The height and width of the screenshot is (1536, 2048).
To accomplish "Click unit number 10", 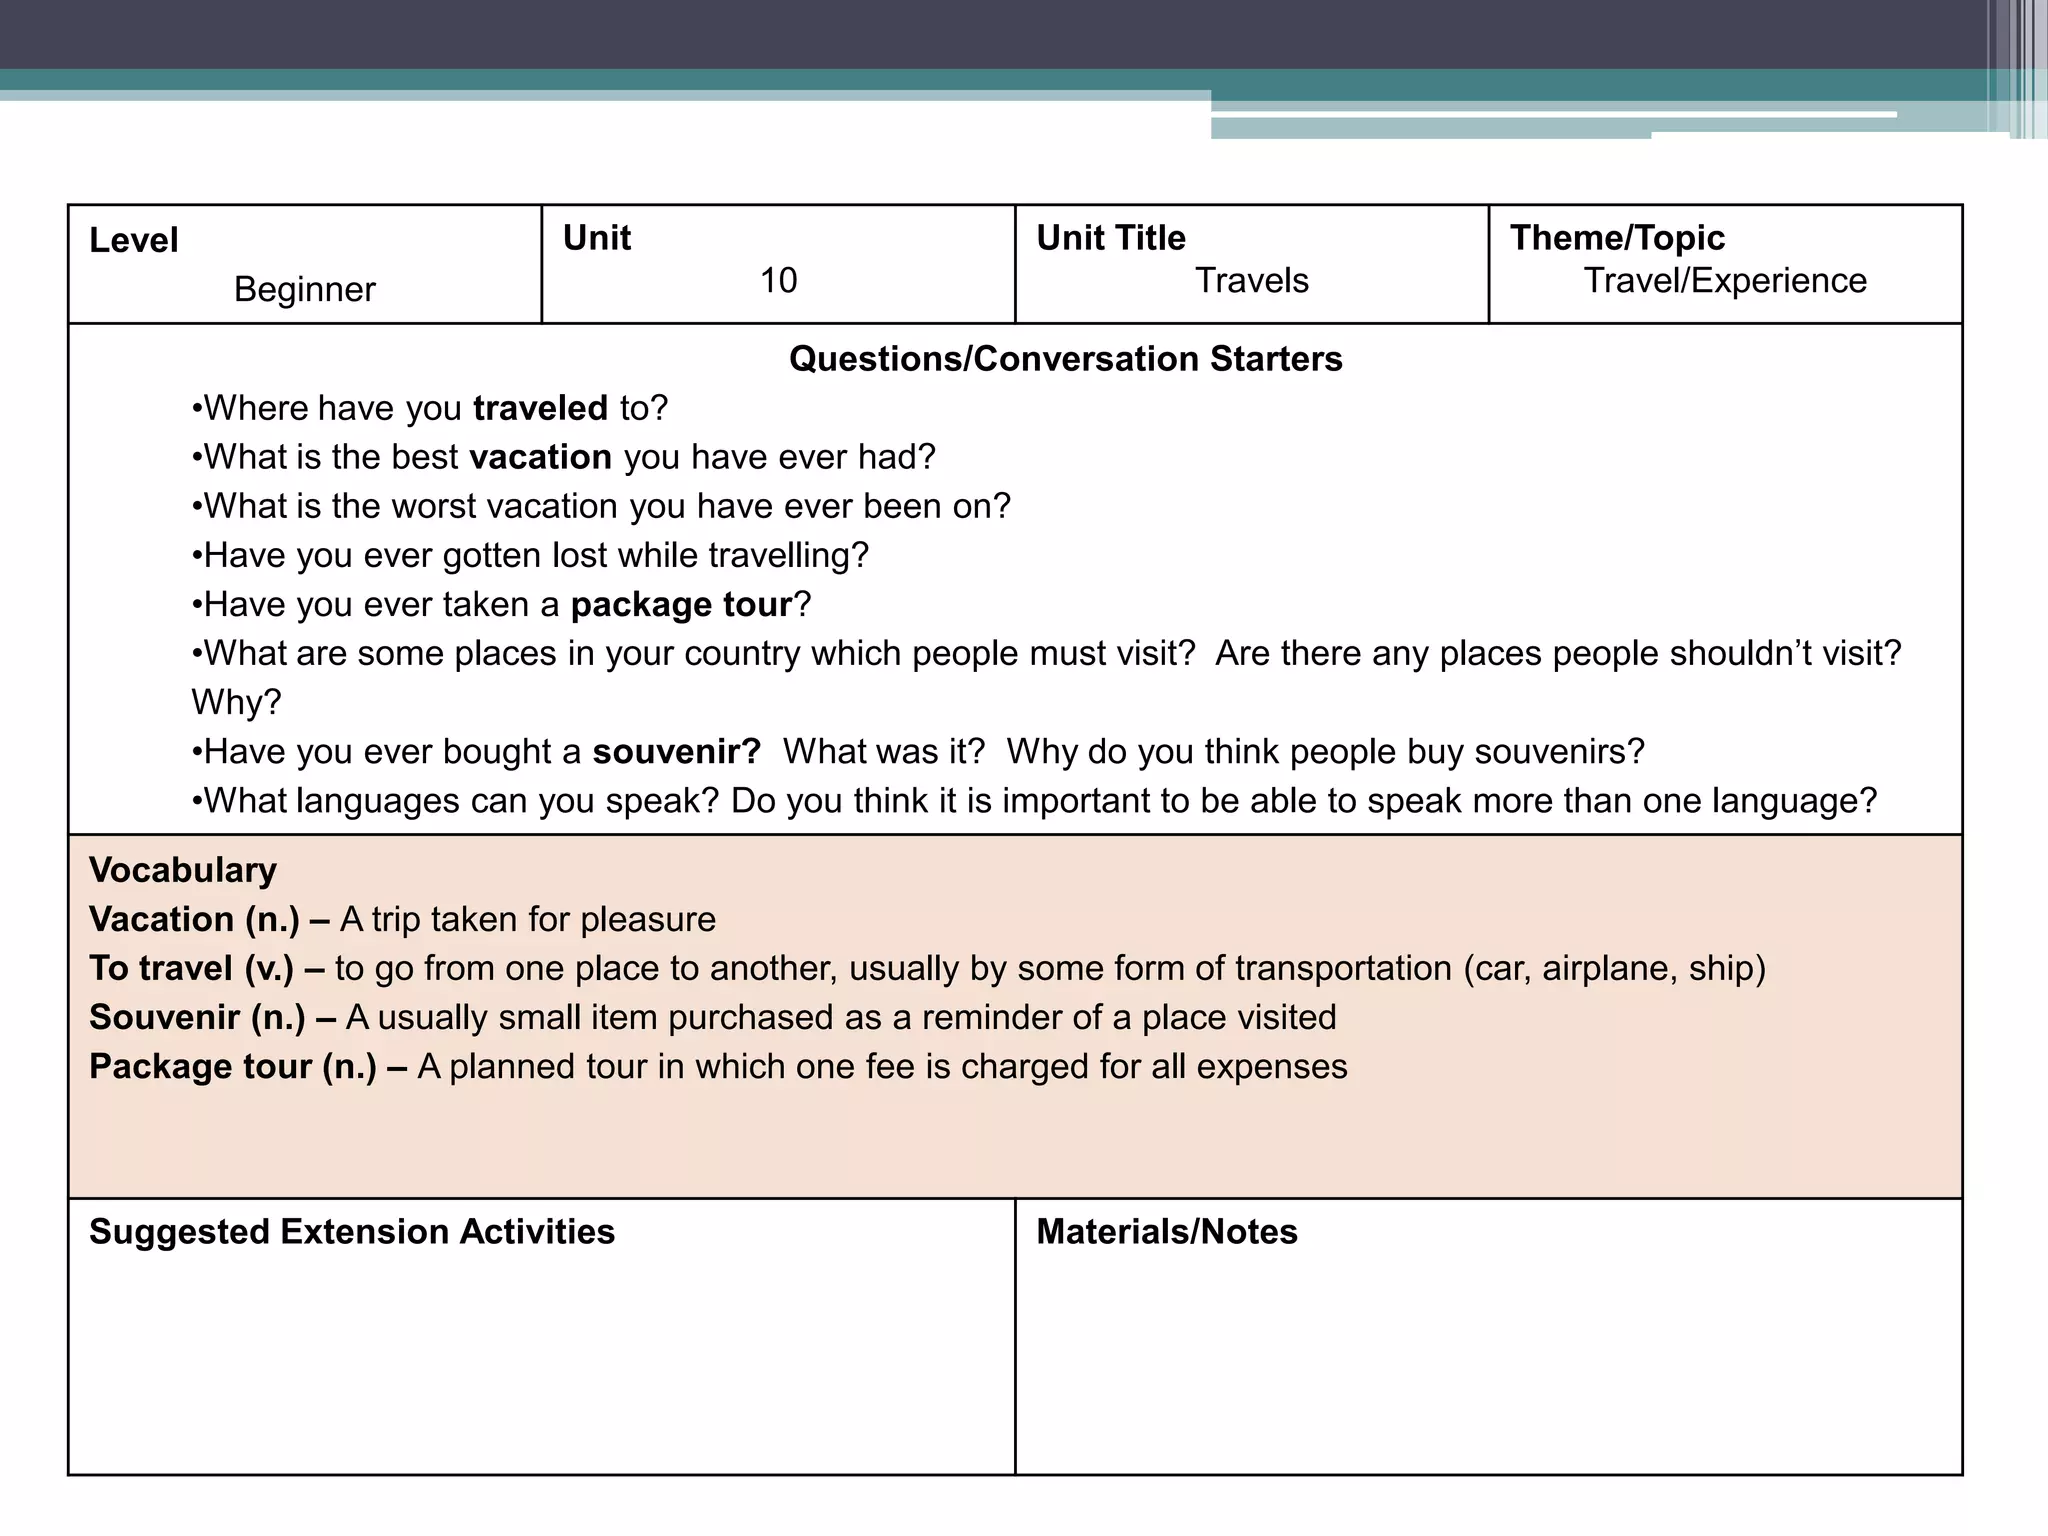I will (778, 281).
